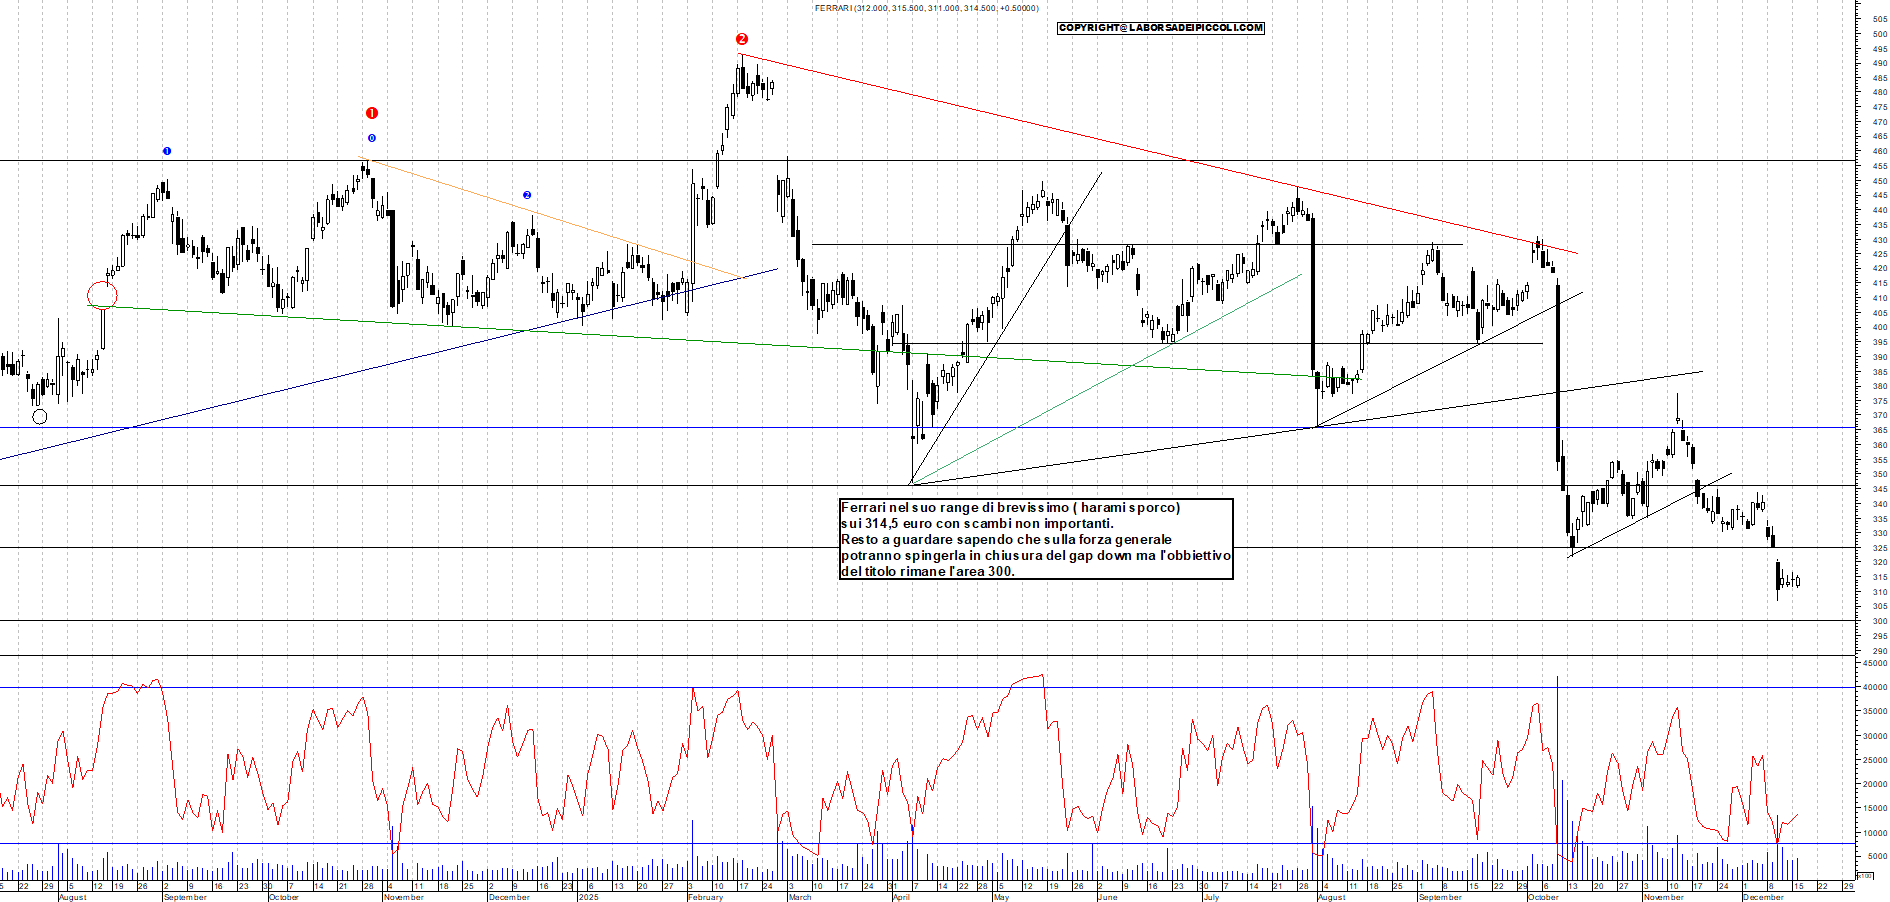Select the last candle at the chart's right edge
The image size is (1890, 902).
point(1798,581)
